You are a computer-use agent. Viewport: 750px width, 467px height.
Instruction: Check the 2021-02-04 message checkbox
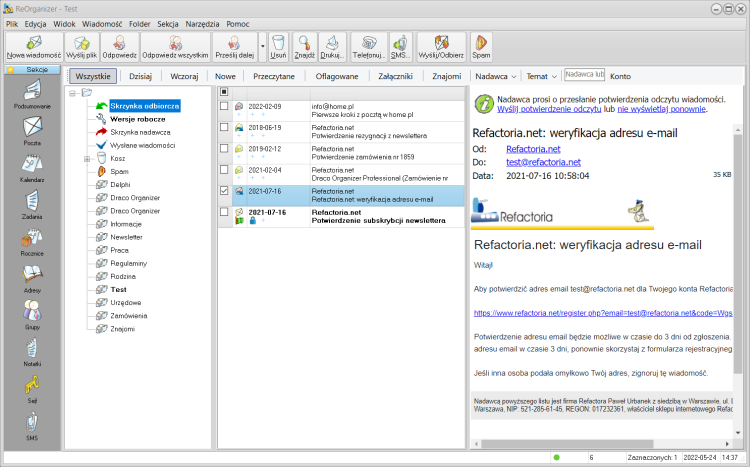(224, 169)
